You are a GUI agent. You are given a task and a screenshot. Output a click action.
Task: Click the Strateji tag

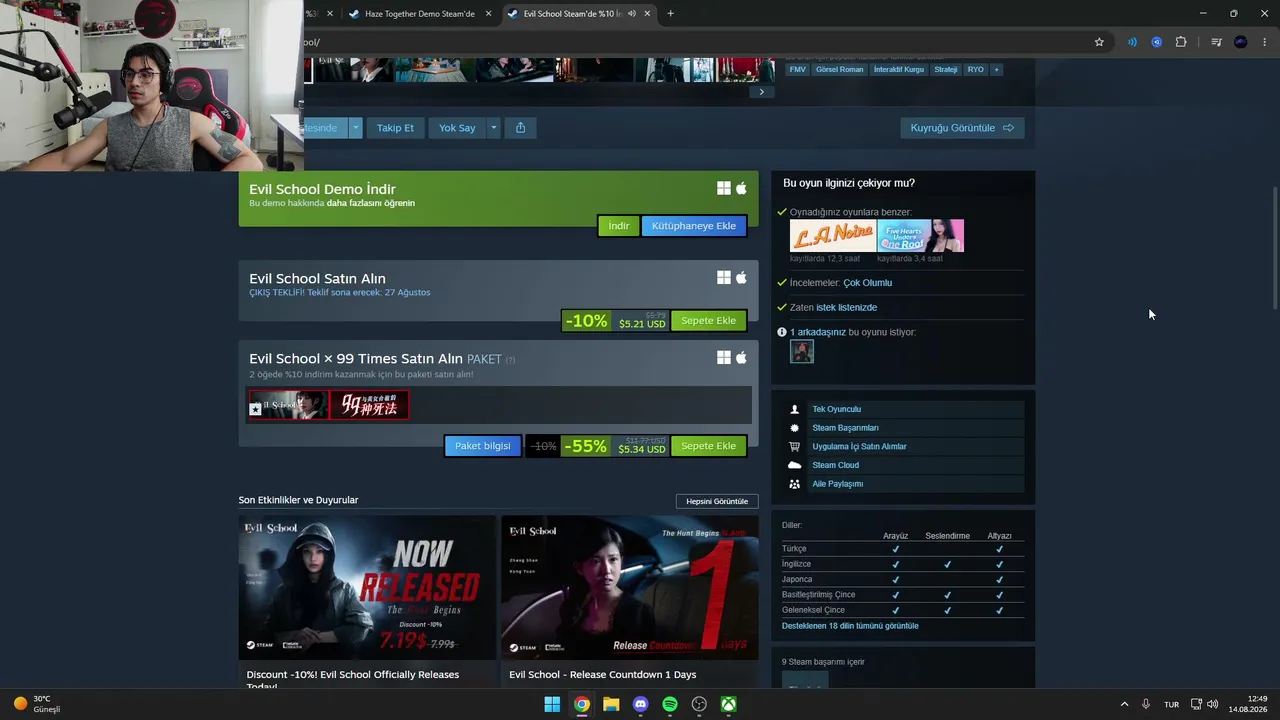coord(946,70)
